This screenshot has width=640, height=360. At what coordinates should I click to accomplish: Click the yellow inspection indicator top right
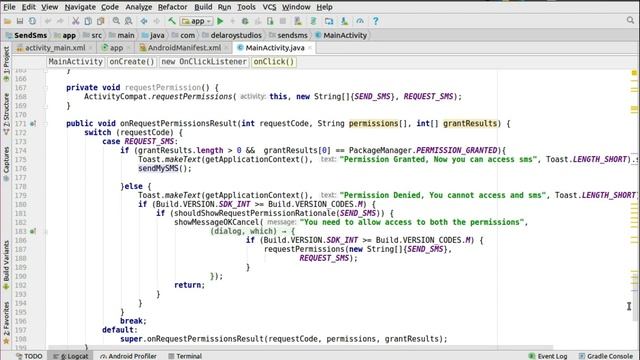(x=634, y=73)
